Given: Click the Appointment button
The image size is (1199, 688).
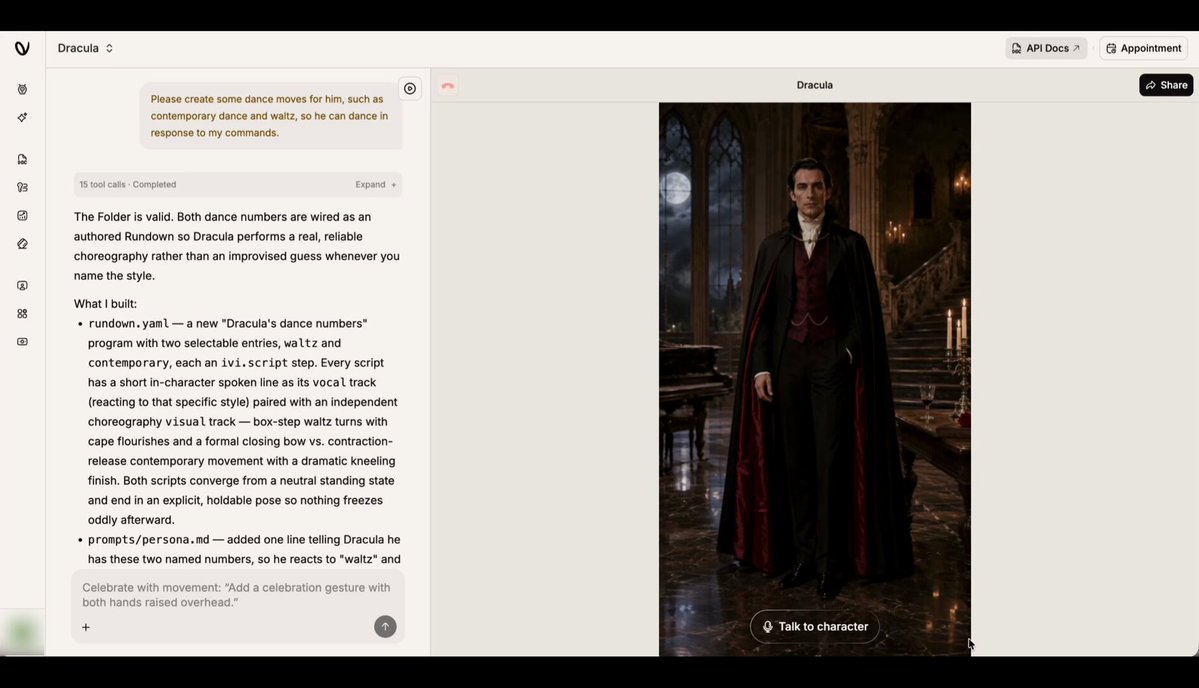Looking at the screenshot, I should [x=1143, y=48].
